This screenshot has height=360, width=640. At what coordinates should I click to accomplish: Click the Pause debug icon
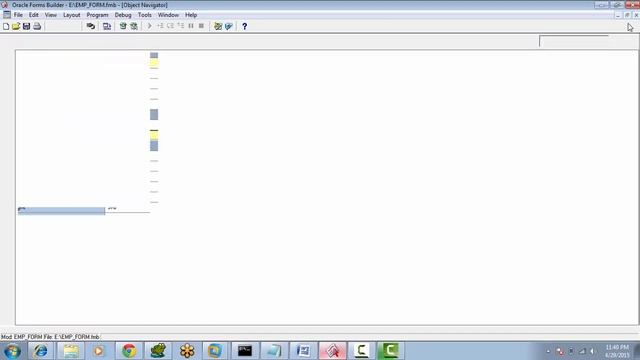(191, 26)
